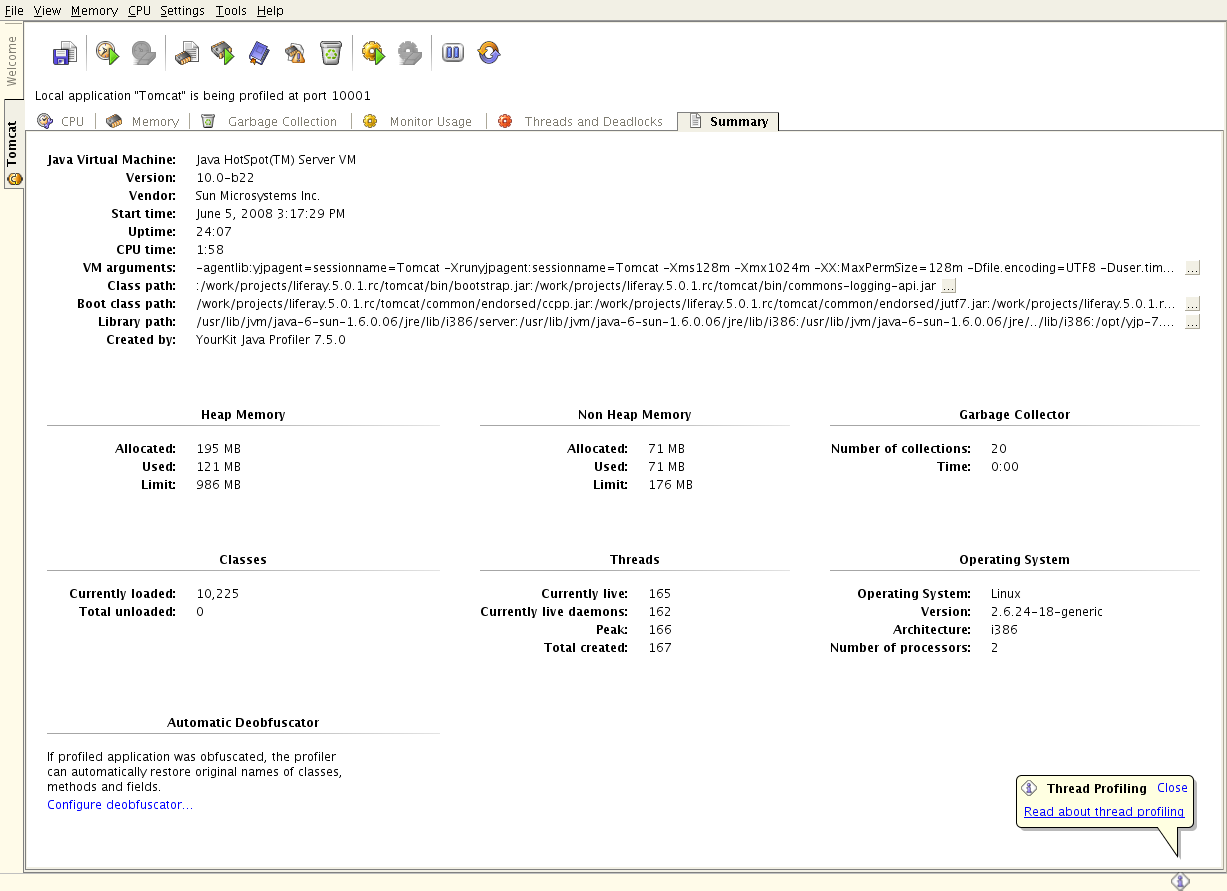The width and height of the screenshot is (1227, 891).
Task: Open the Threads and Deadlocks tab
Action: tap(581, 121)
